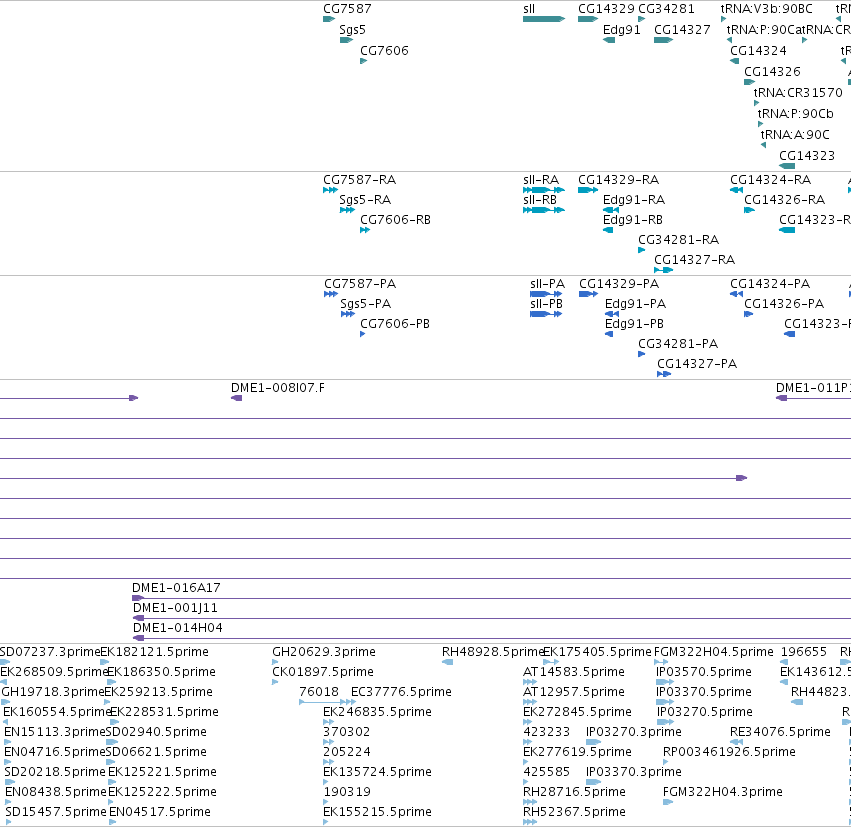The image size is (851, 827).
Task: Select the EC37776.5prime EST label
Action: pyautogui.click(x=402, y=692)
